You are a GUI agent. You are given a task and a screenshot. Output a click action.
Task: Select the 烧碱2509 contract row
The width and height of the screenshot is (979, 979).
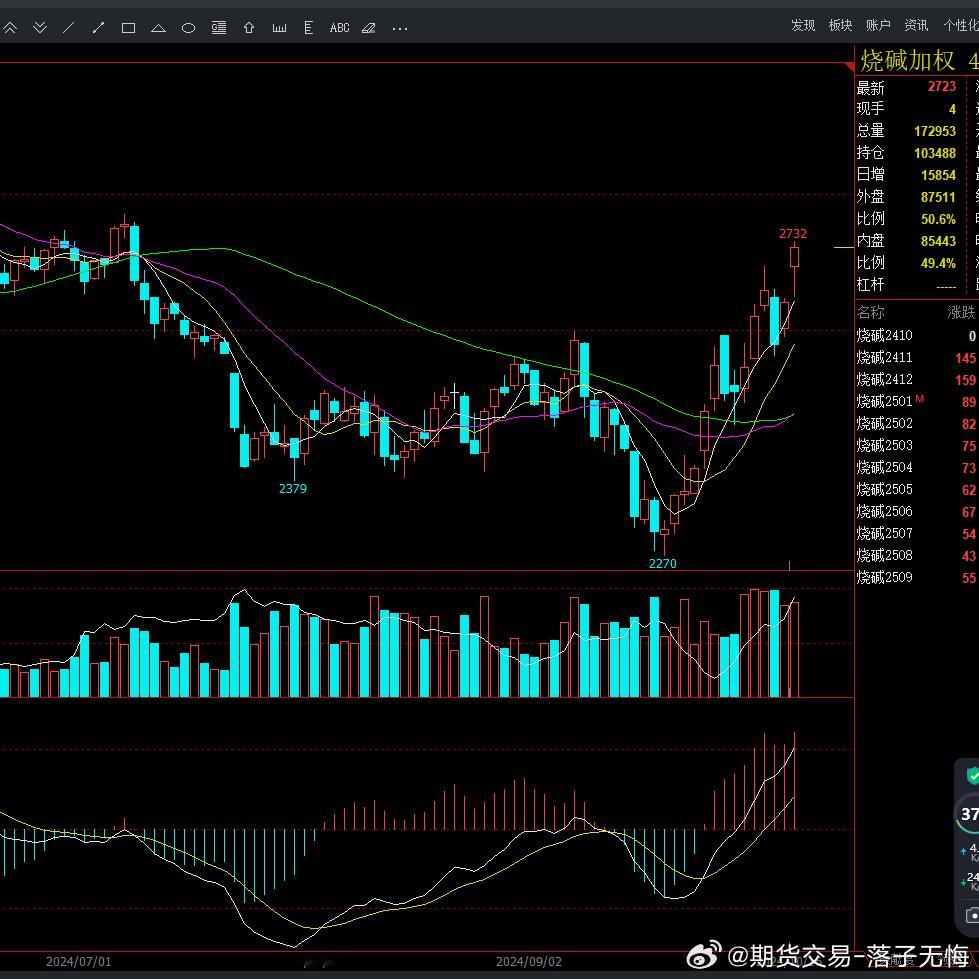point(917,578)
